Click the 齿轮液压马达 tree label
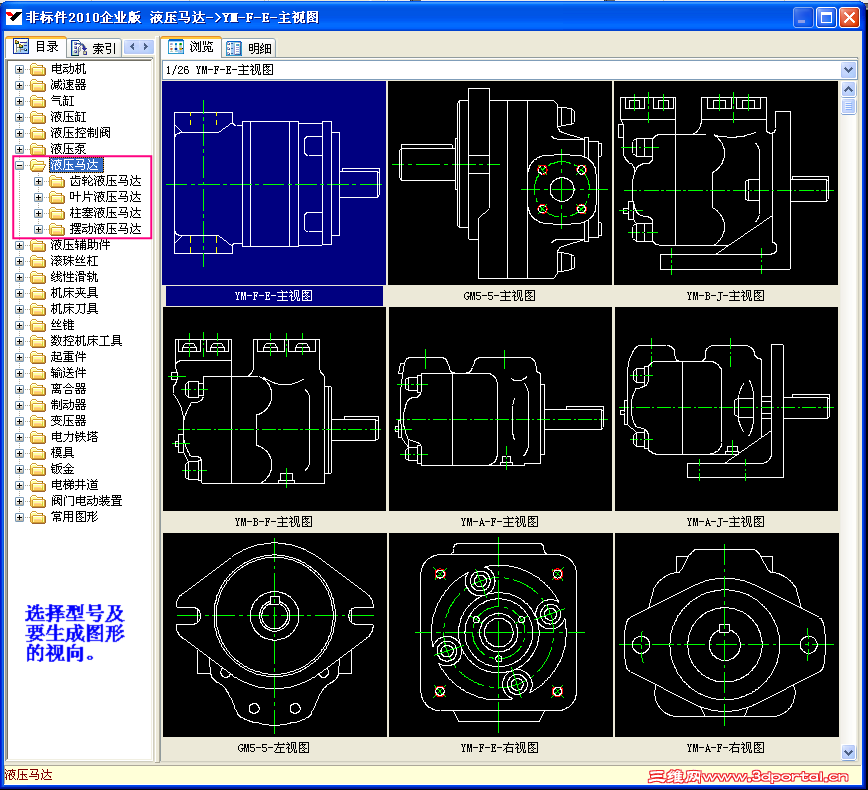The height and width of the screenshot is (790, 868). click(105, 181)
